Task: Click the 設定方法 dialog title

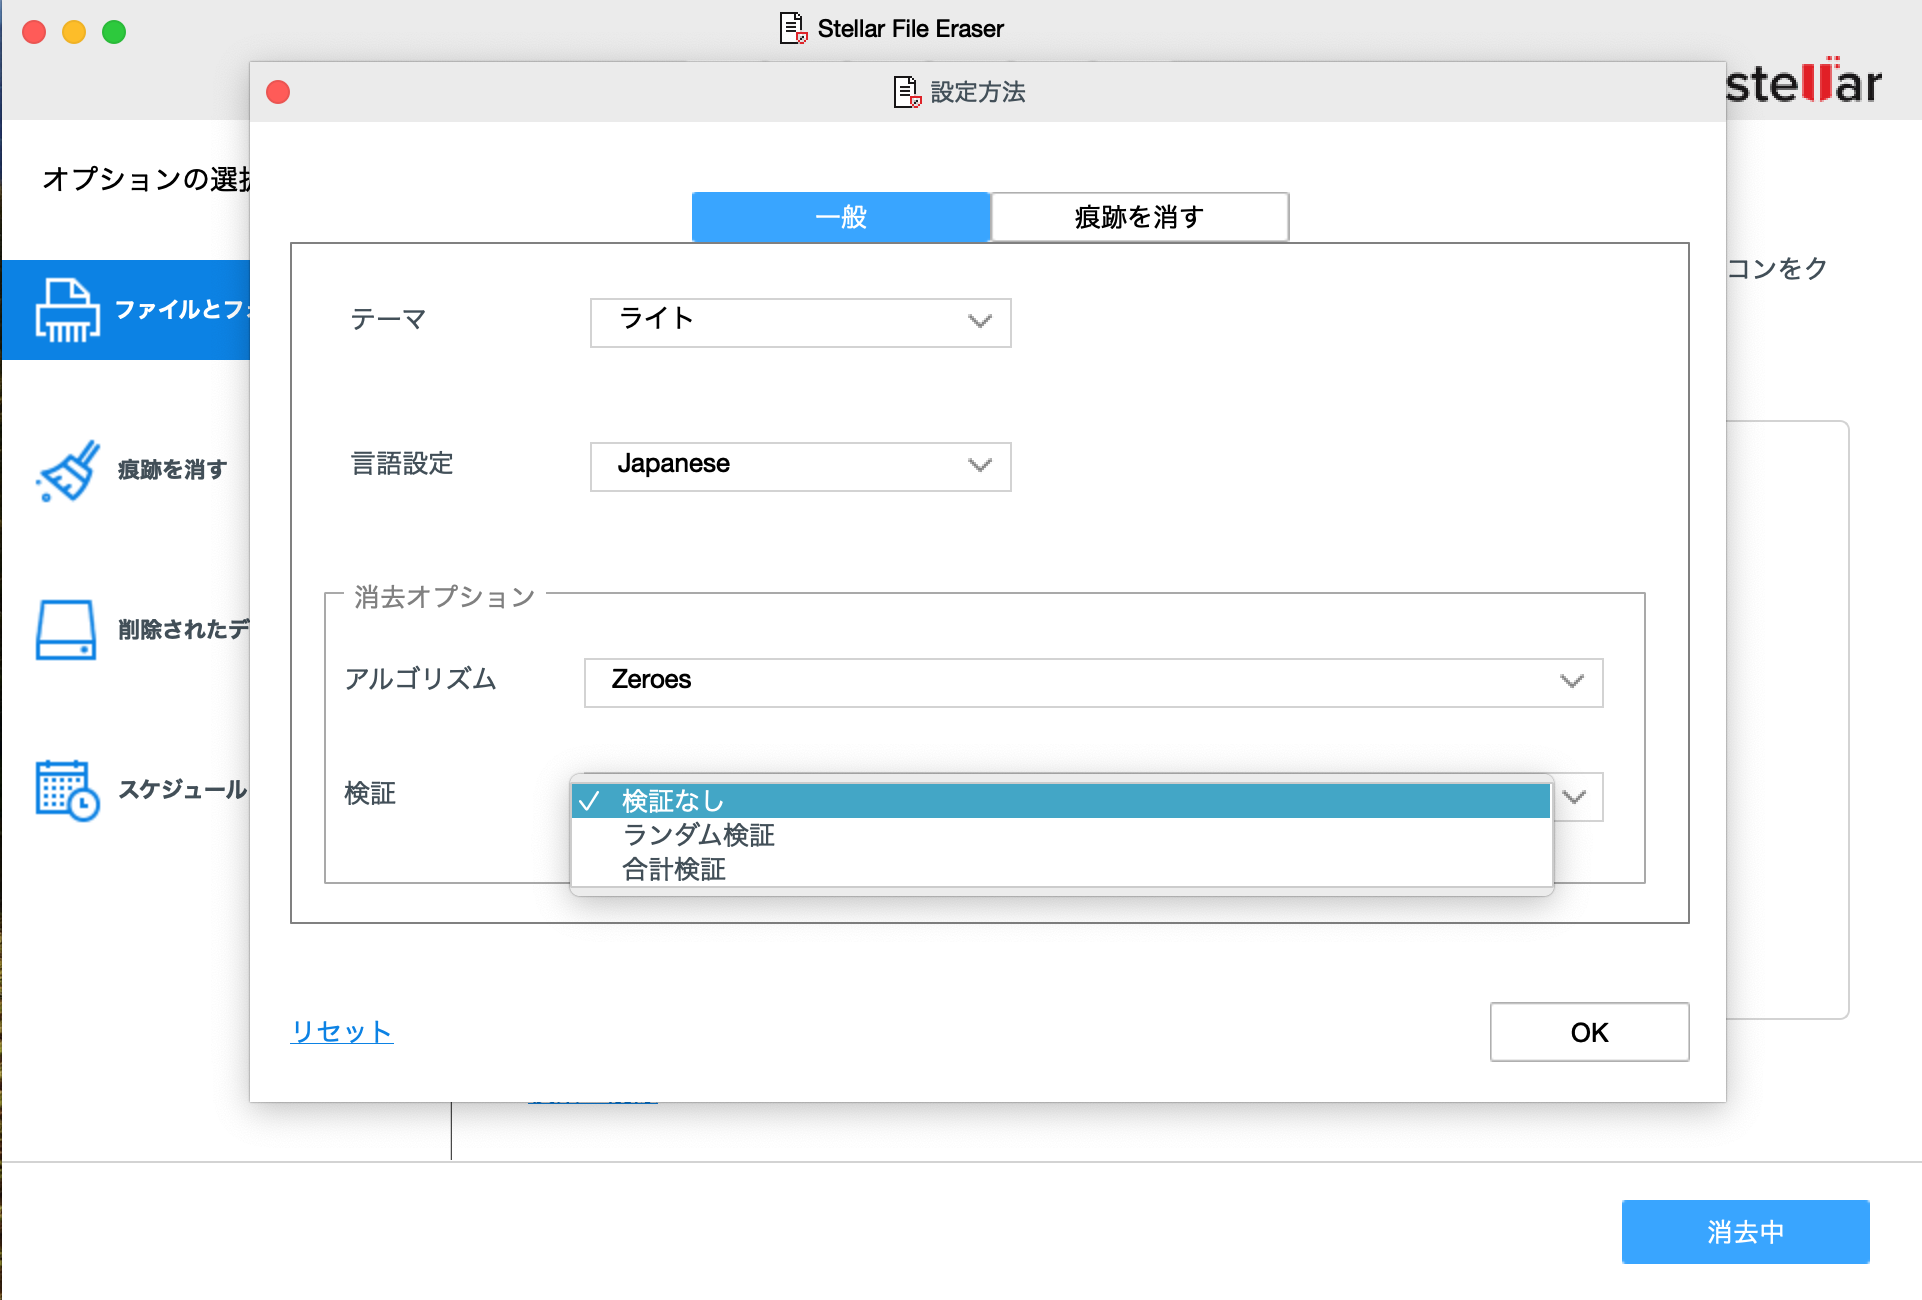Action: point(978,92)
